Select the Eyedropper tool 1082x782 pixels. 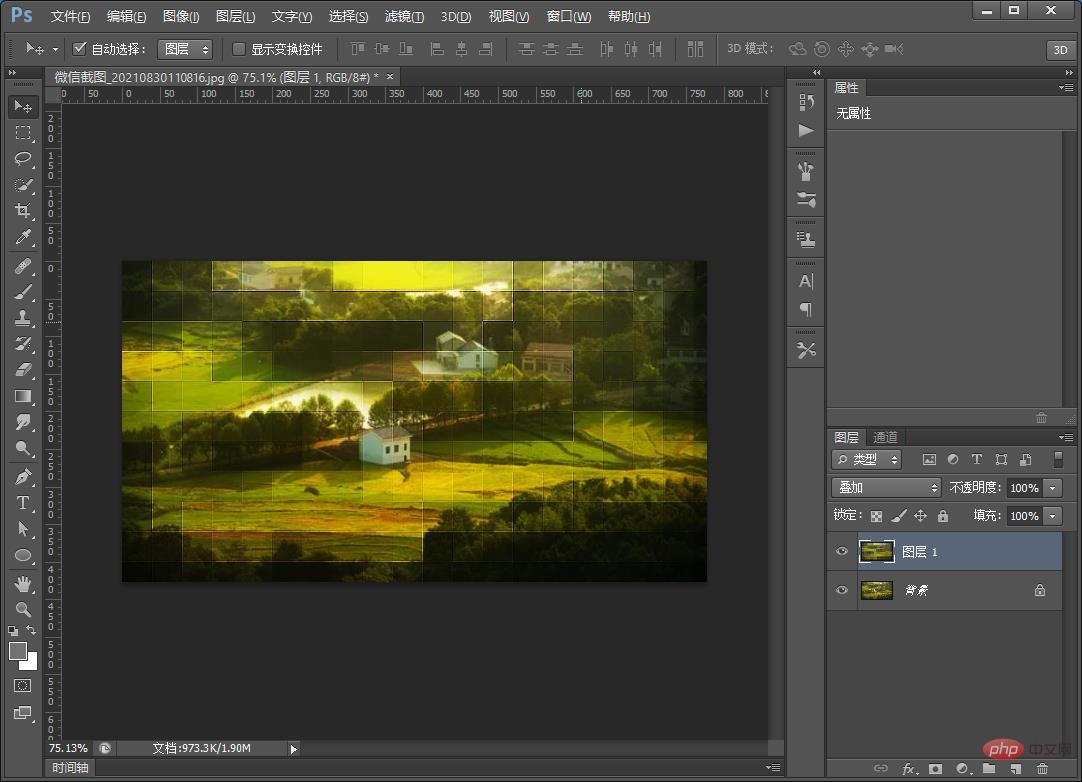click(23, 237)
